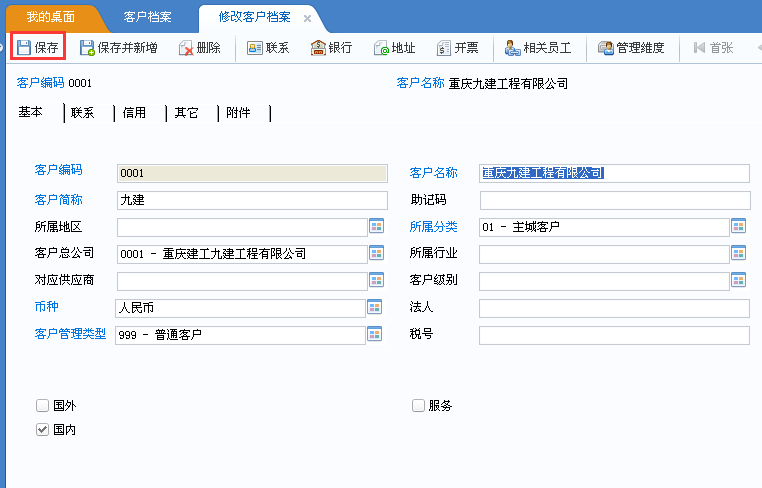
Task: Click the 税号 input field
Action: [x=614, y=335]
